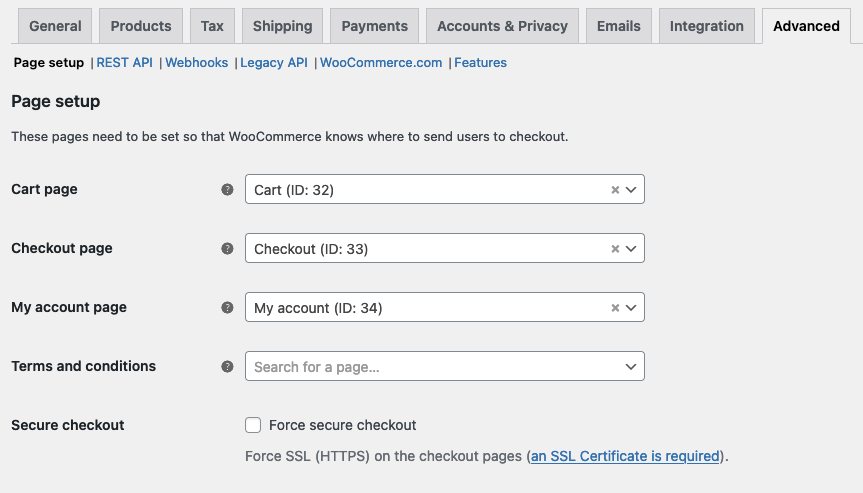
Task: Click help icon beside Terms and conditions
Action: point(227,366)
